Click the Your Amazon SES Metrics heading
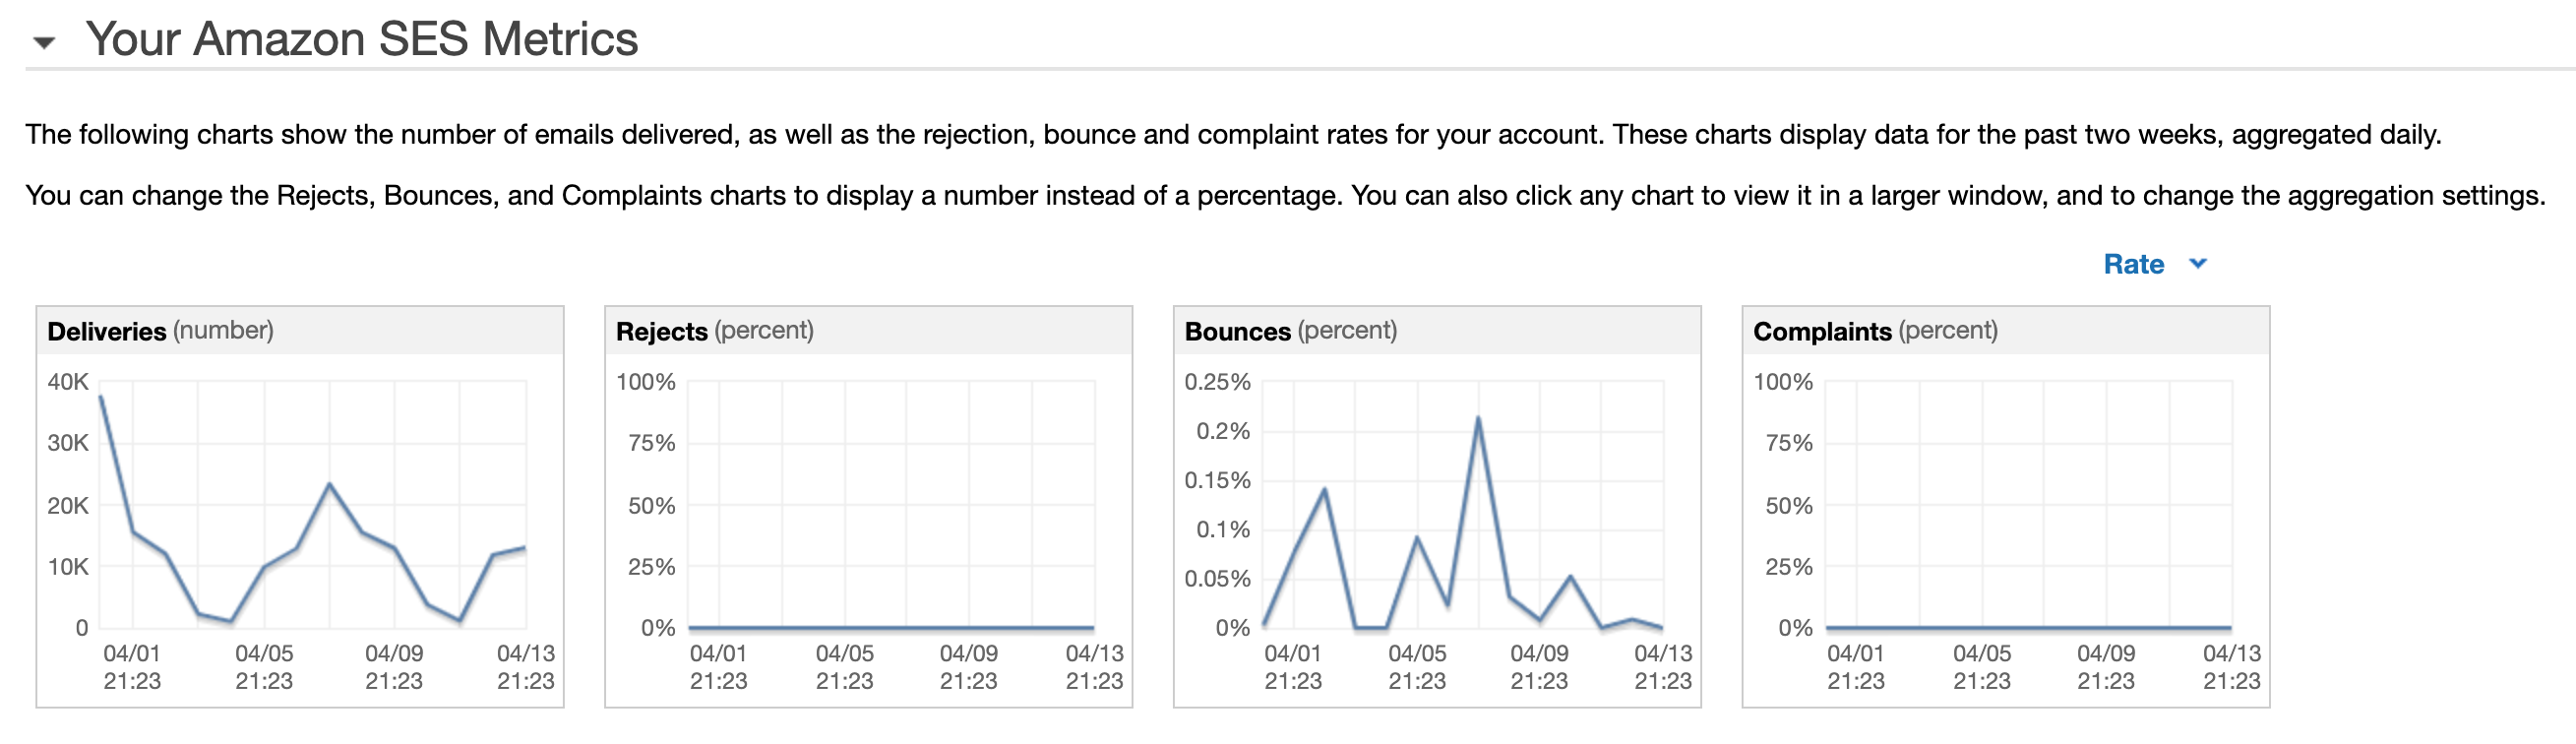Screen dimensions: 2576x744 click(361, 39)
